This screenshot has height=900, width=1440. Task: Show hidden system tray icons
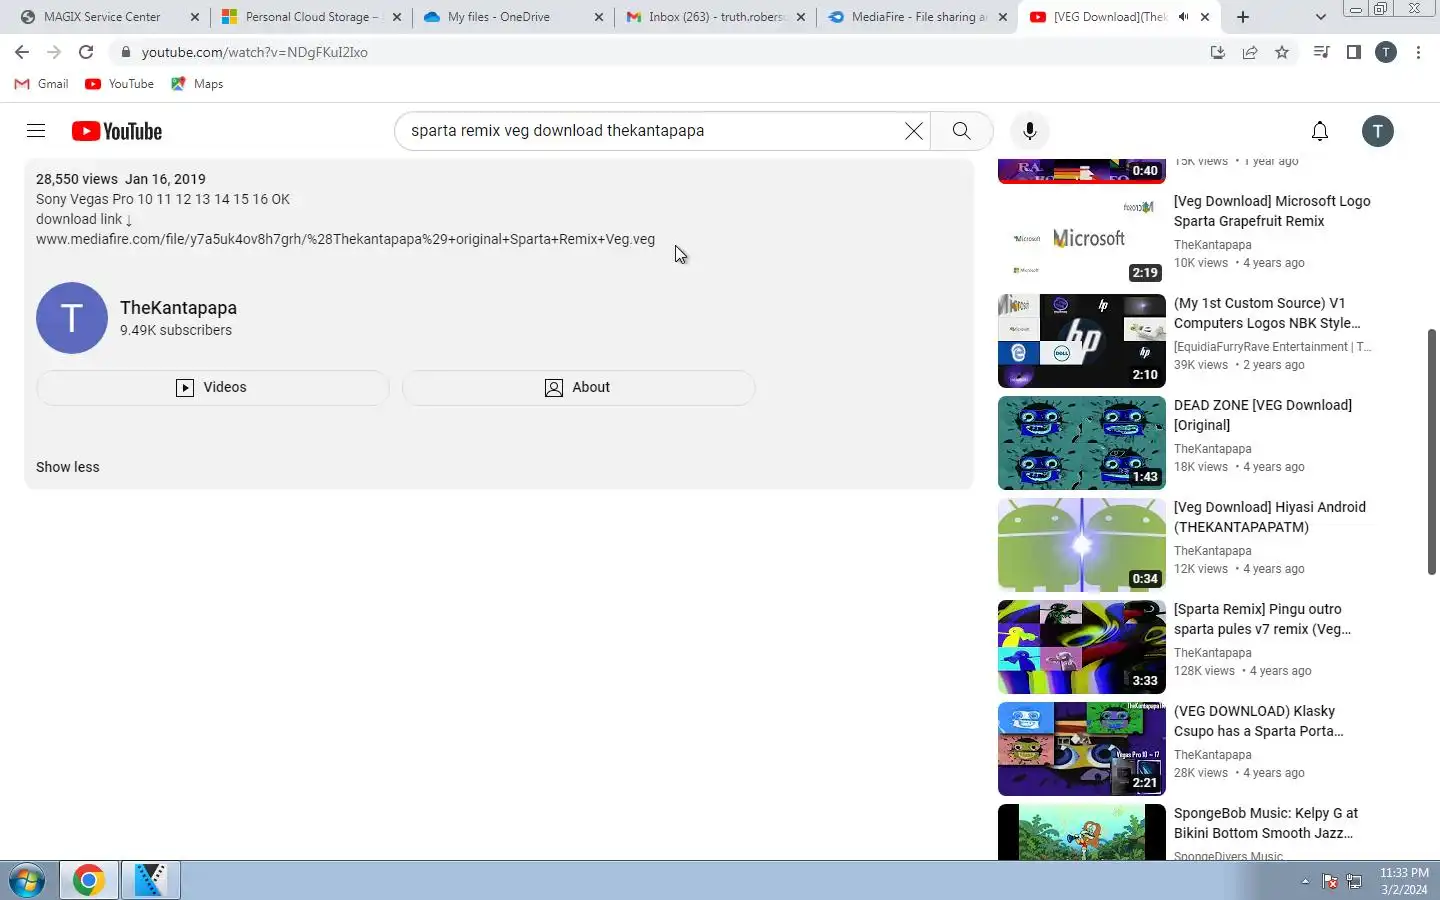click(1305, 881)
